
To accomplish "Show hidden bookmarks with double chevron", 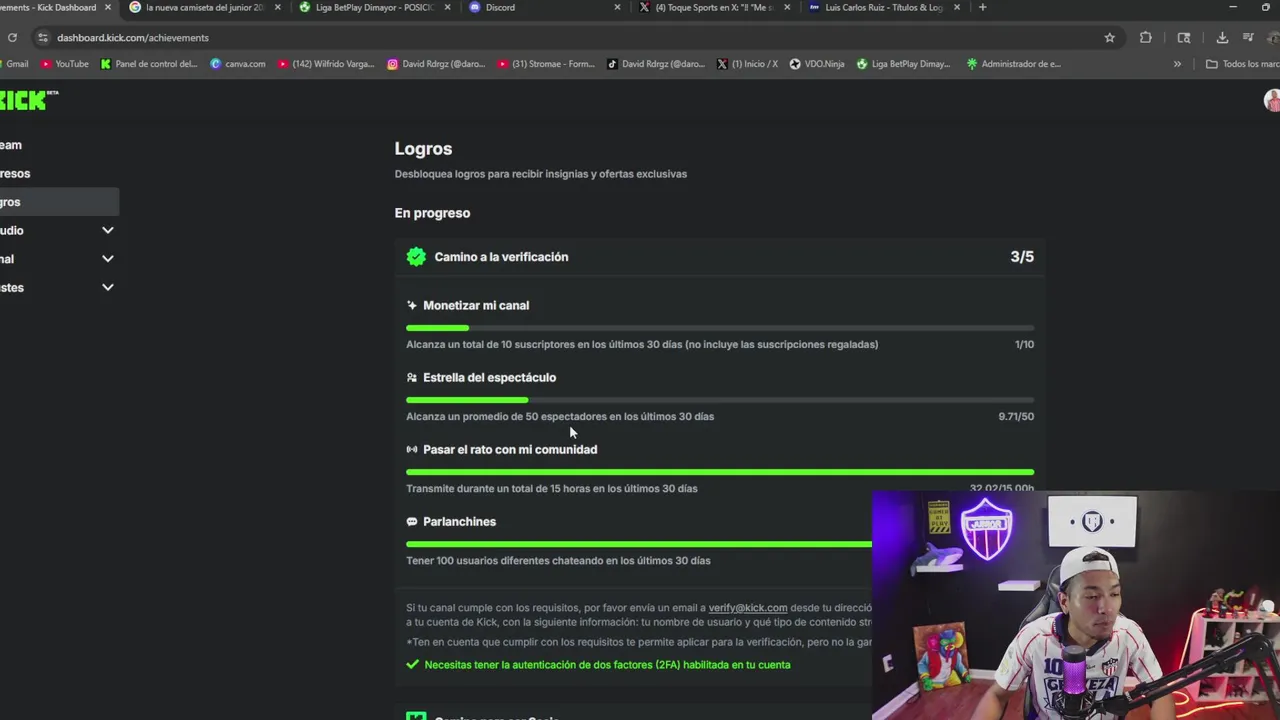I will (x=1177, y=64).
